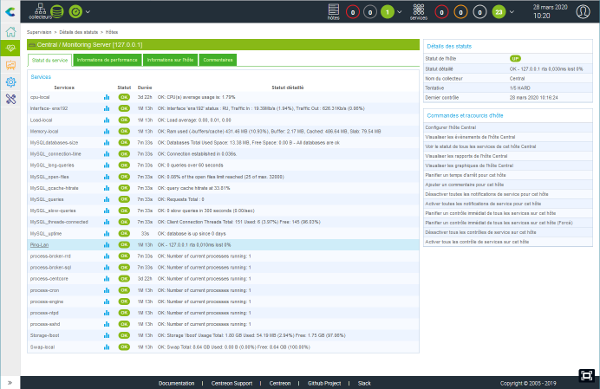
Task: Click the Statut détaillé column header
Action: coord(288,88)
